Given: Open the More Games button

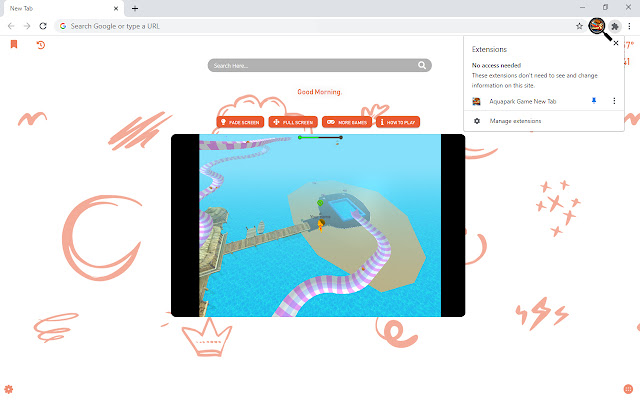Looking at the screenshot, I should point(347,122).
